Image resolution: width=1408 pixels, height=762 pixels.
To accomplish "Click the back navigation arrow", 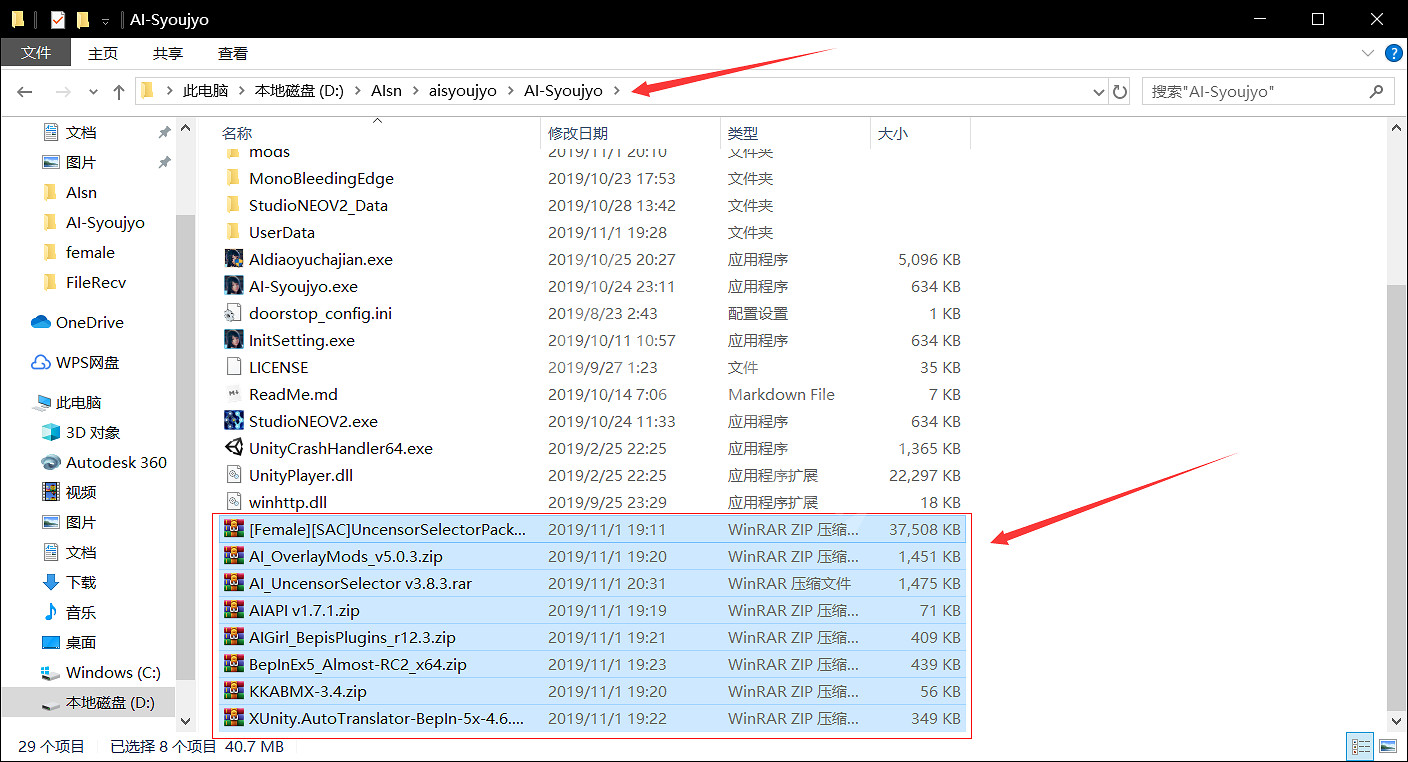I will click(25, 91).
